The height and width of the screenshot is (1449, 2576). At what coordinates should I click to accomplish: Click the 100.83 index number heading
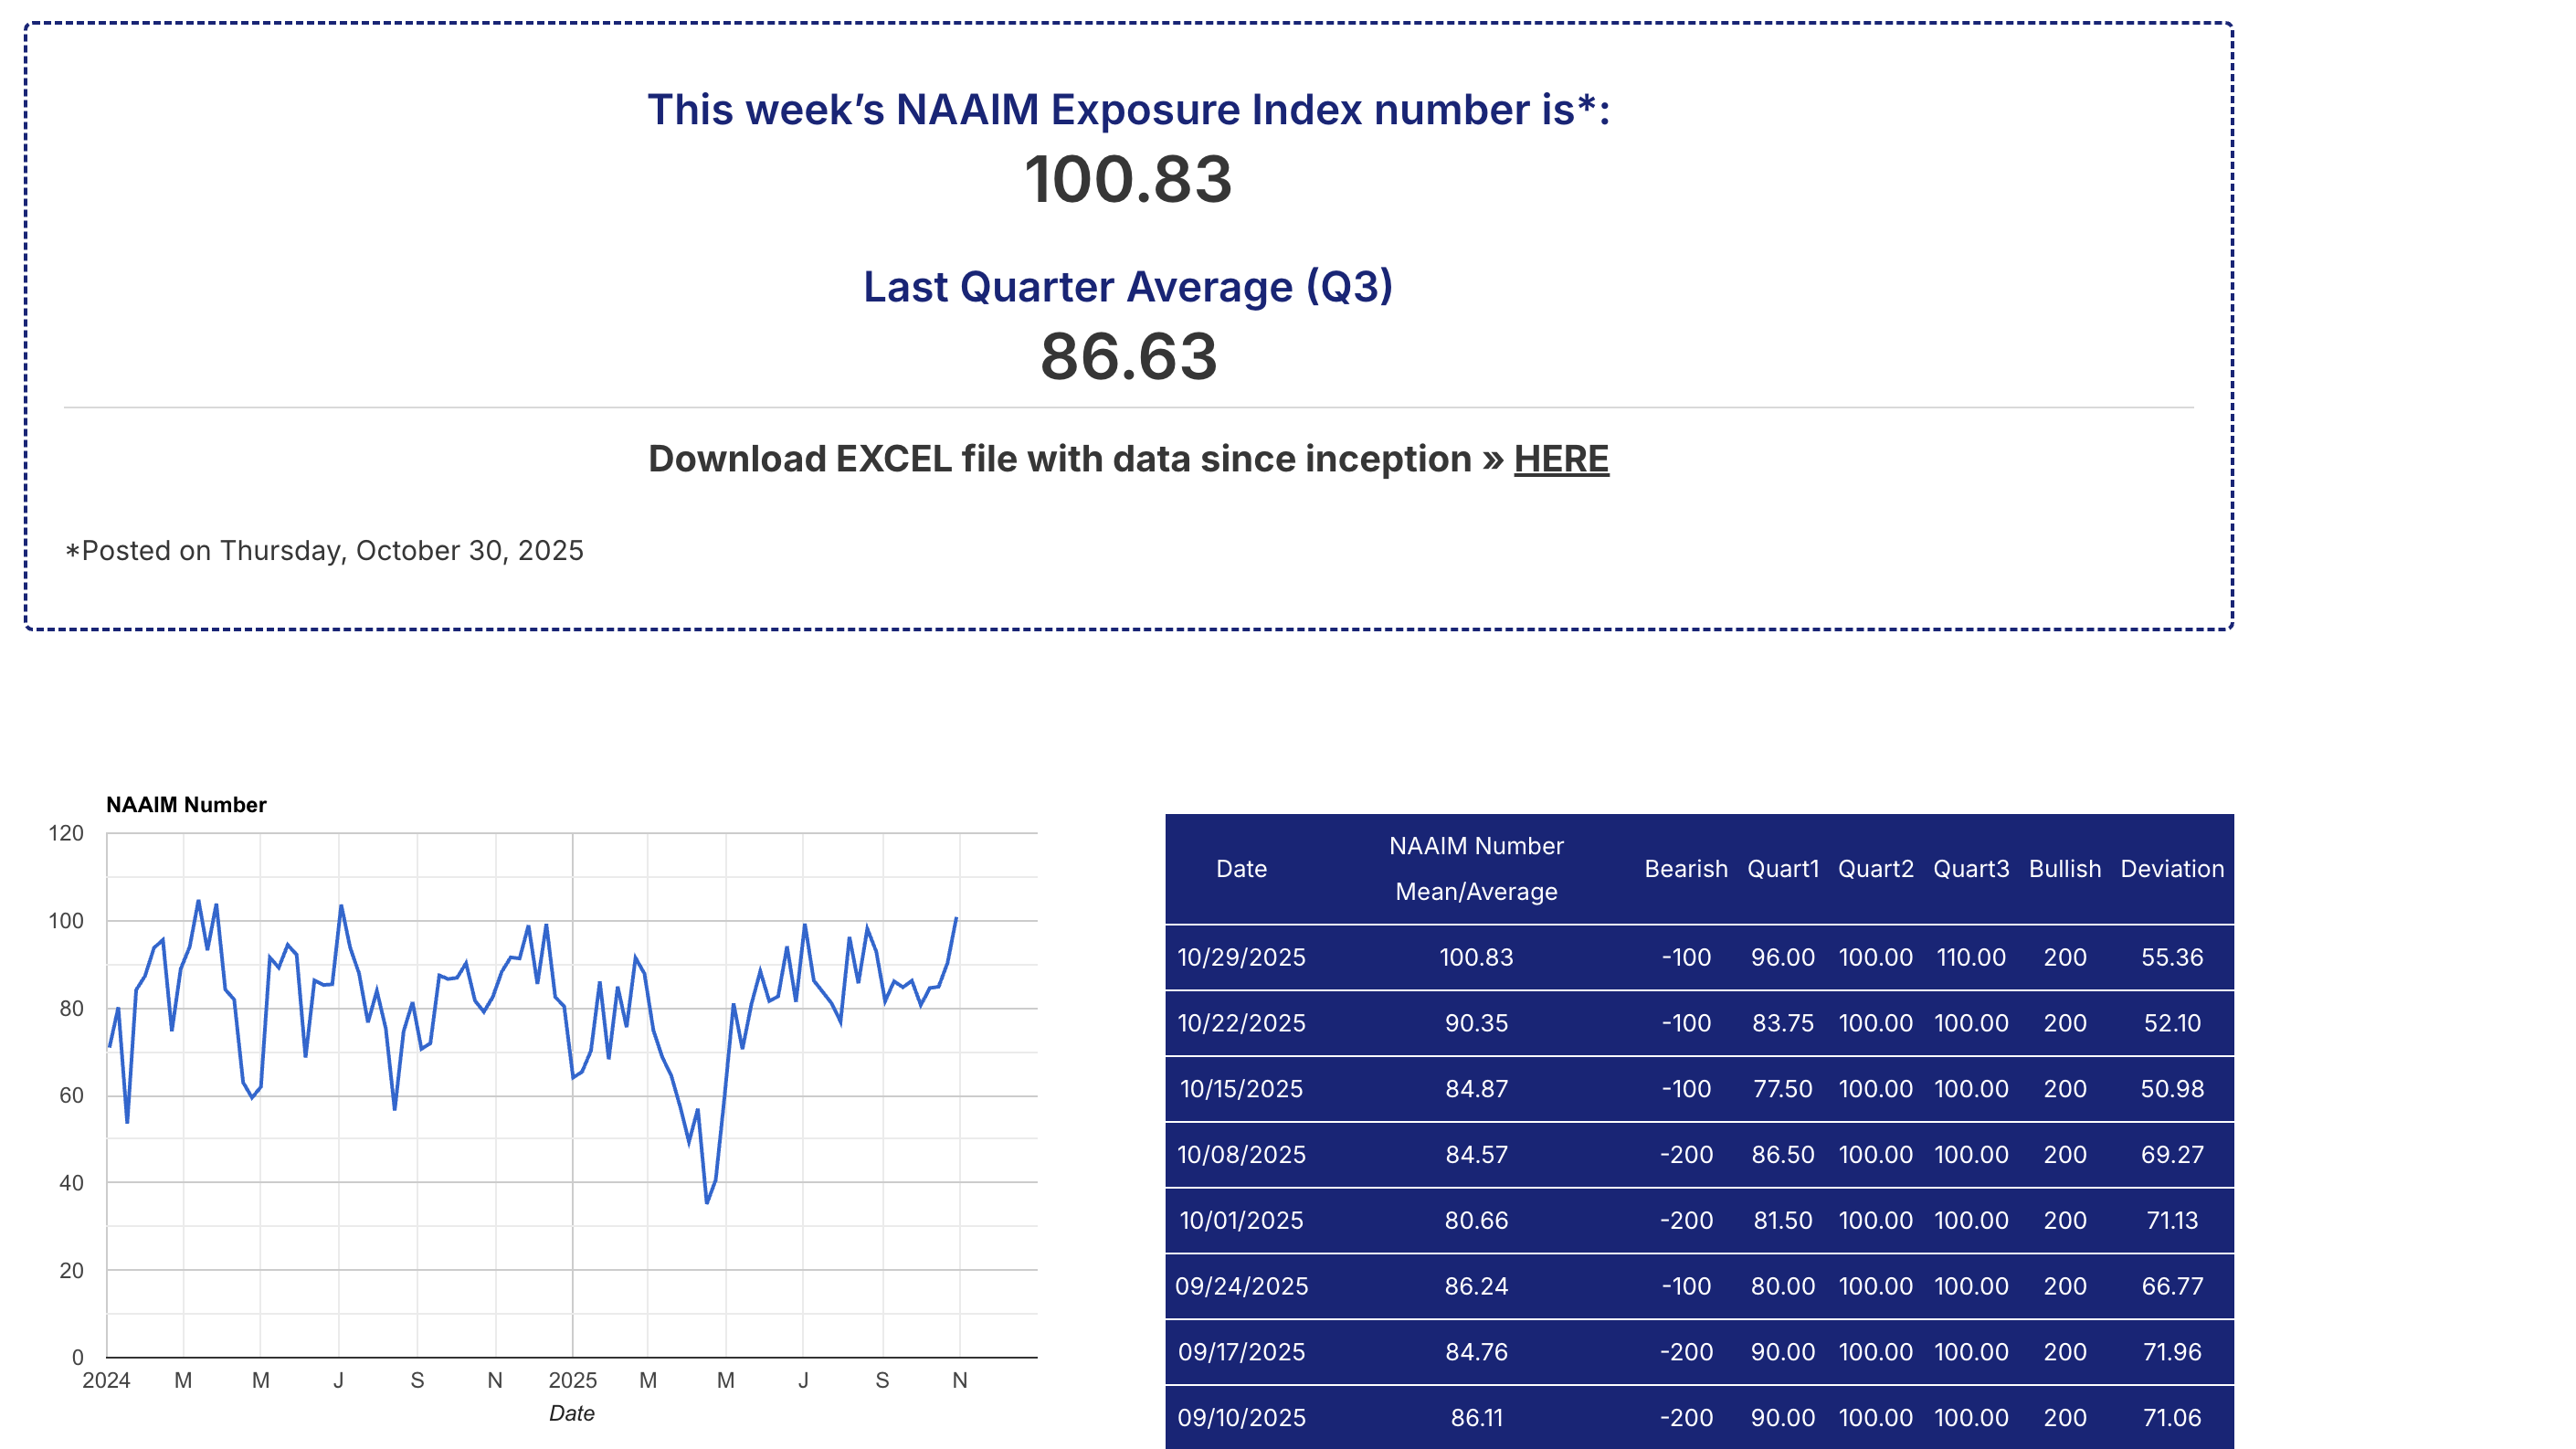click(1127, 180)
